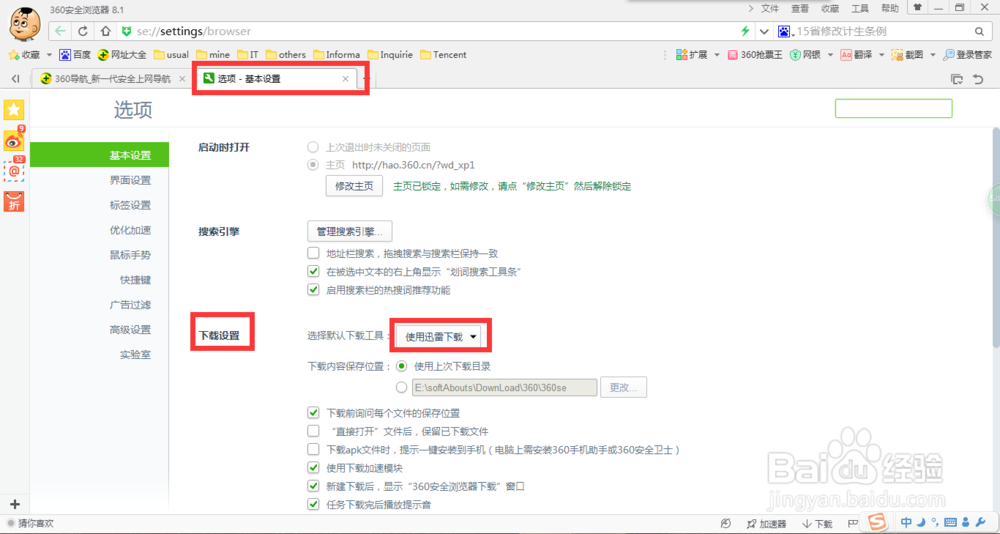The image size is (1000, 534).
Task: Enable “直接打开”文件后保留已下载文件 checkbox
Action: coord(313,431)
